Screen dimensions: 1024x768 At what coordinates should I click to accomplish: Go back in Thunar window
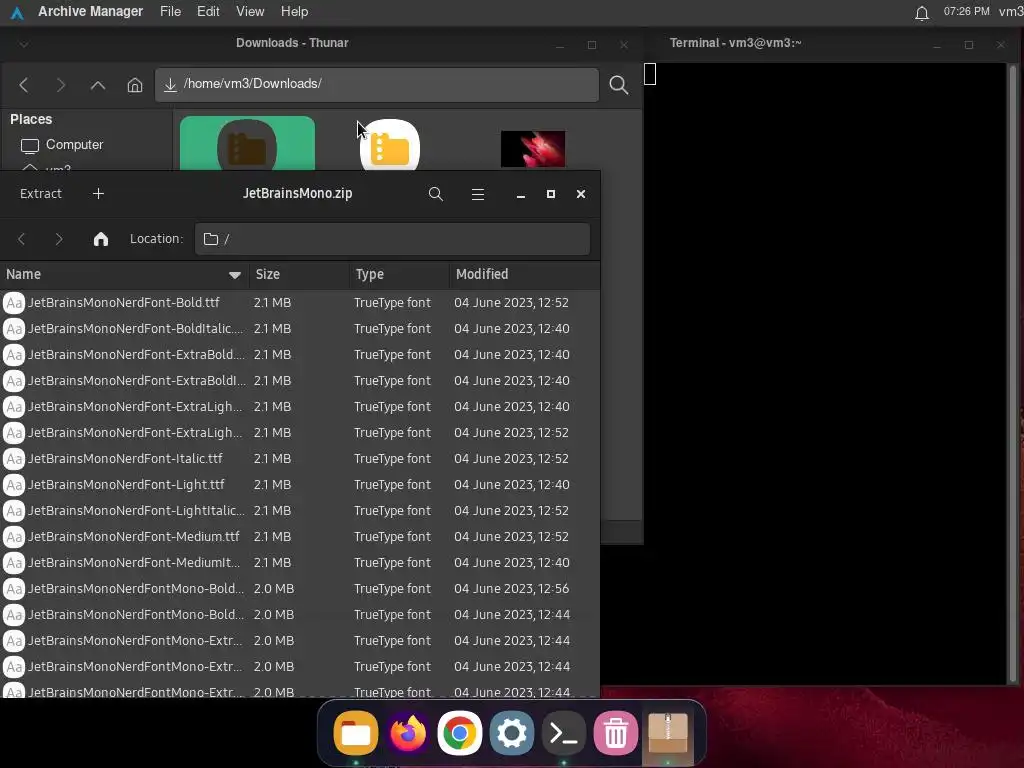24,85
